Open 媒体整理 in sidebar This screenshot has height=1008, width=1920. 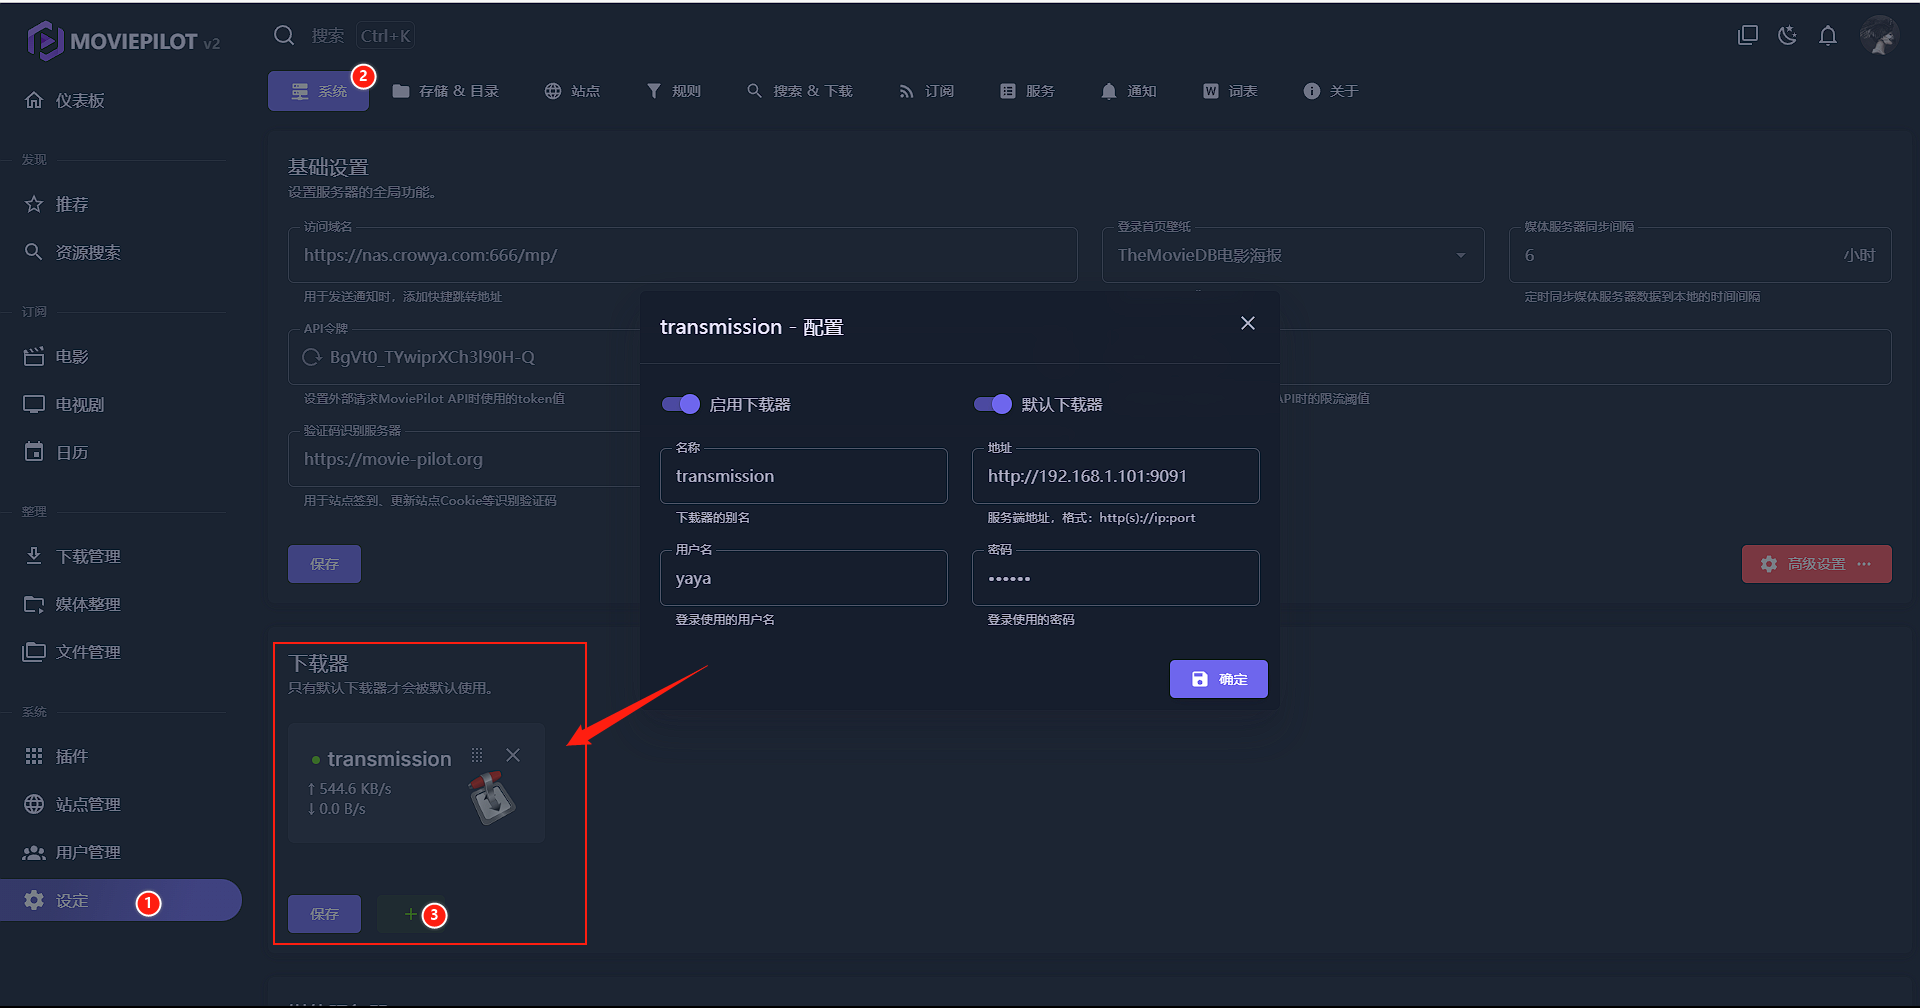[x=120, y=604]
